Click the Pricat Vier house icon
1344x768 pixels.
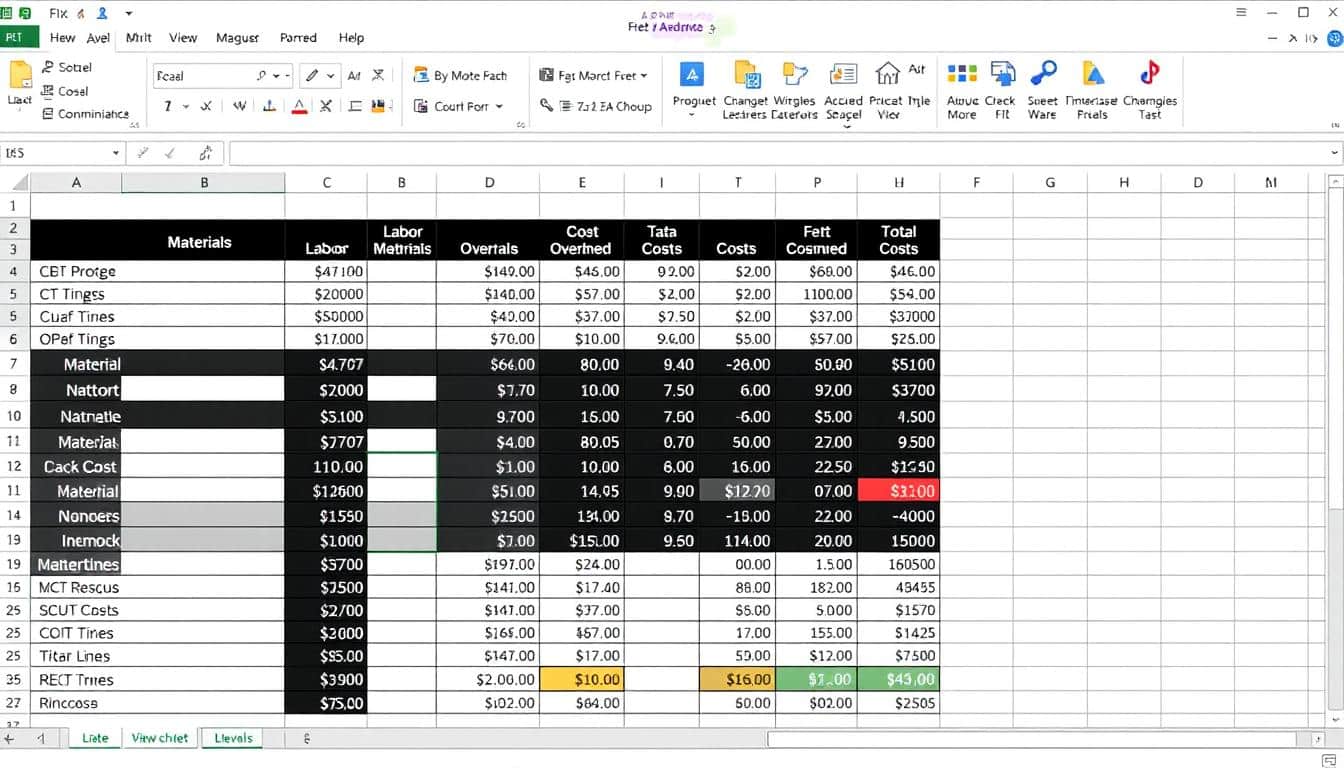[887, 73]
